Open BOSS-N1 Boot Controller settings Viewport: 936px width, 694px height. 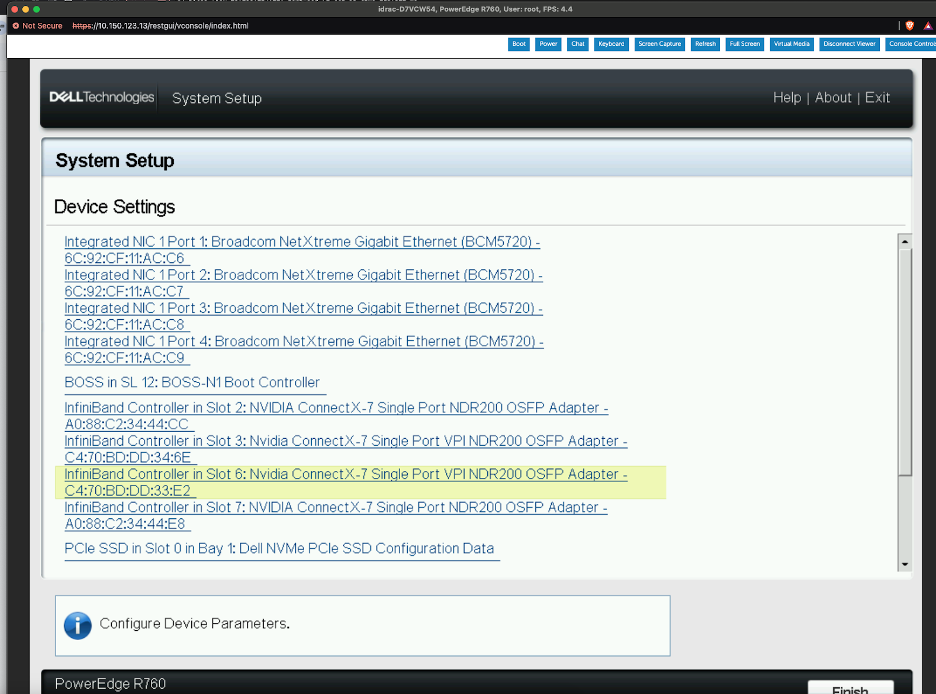[x=192, y=382]
